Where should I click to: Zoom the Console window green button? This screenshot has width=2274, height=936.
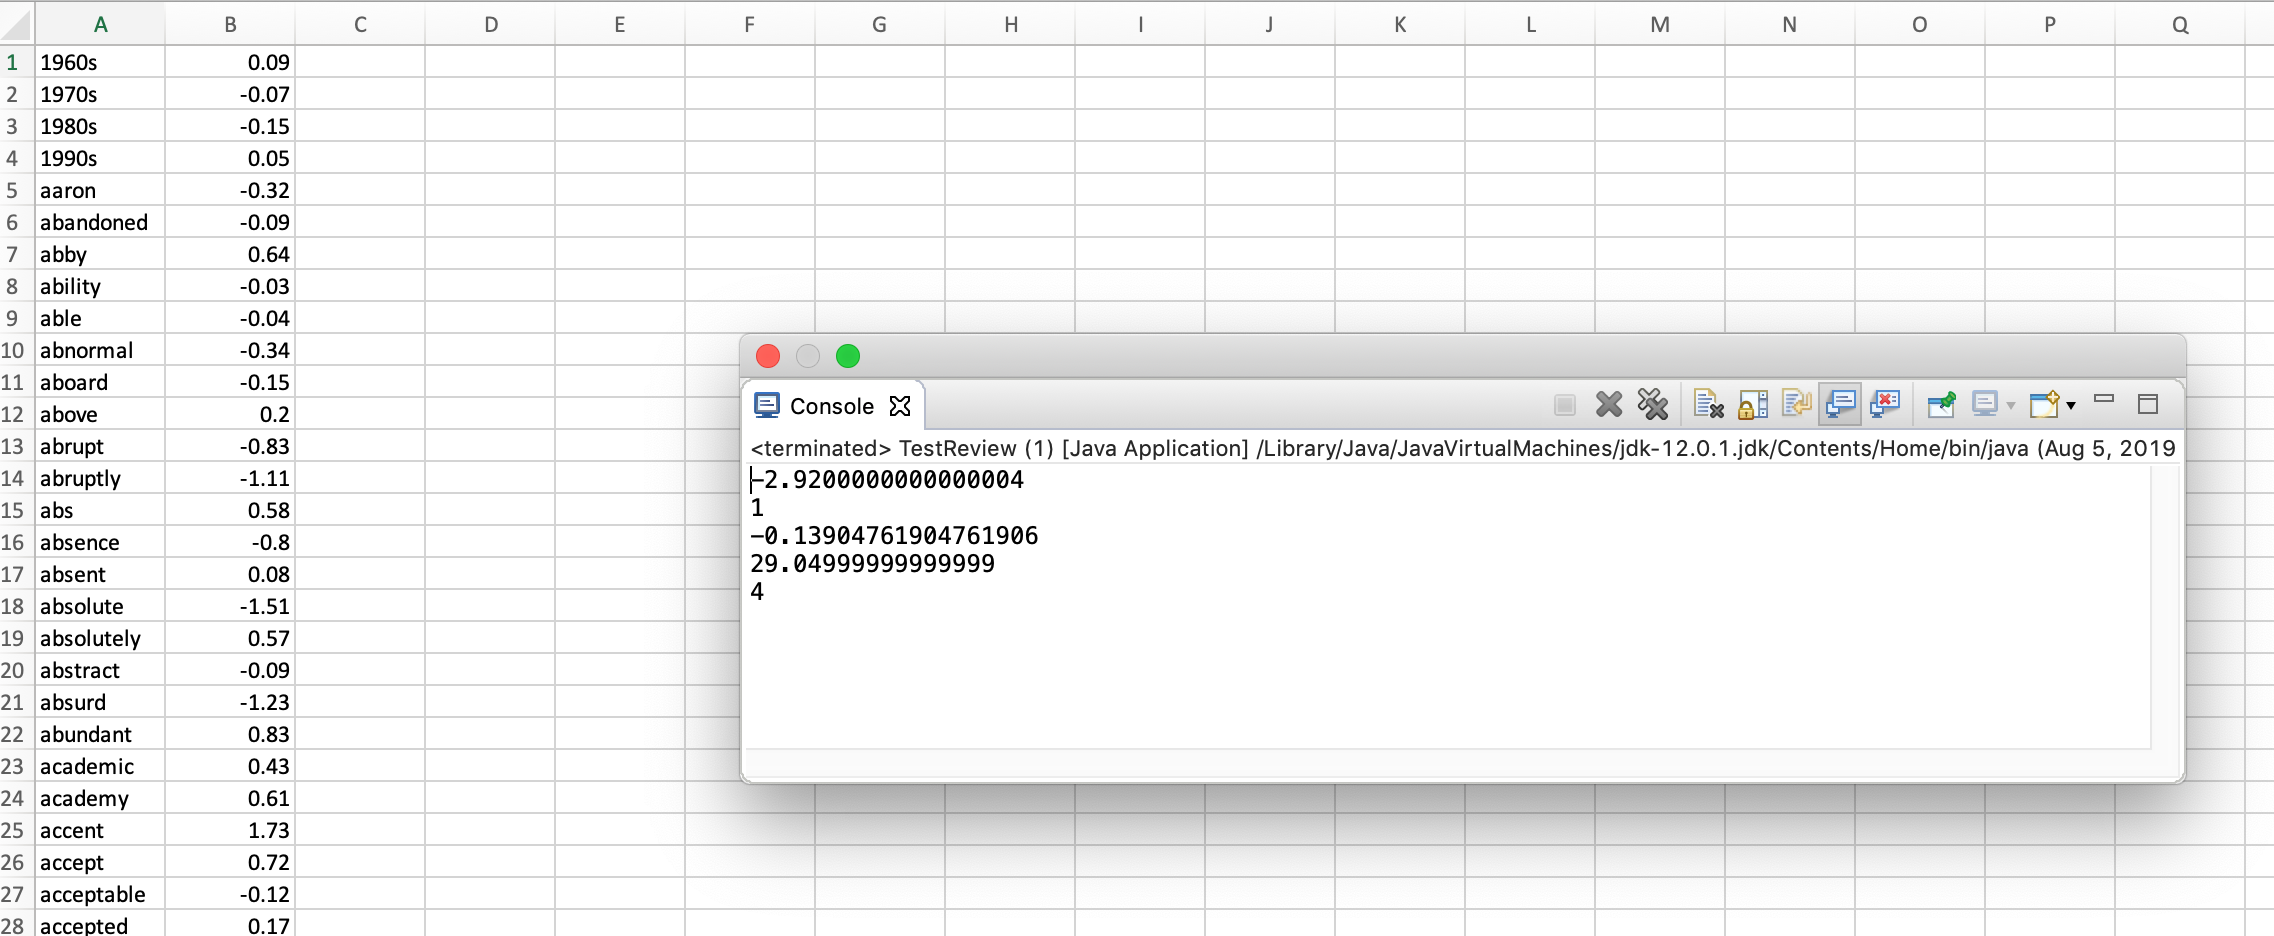(x=848, y=356)
